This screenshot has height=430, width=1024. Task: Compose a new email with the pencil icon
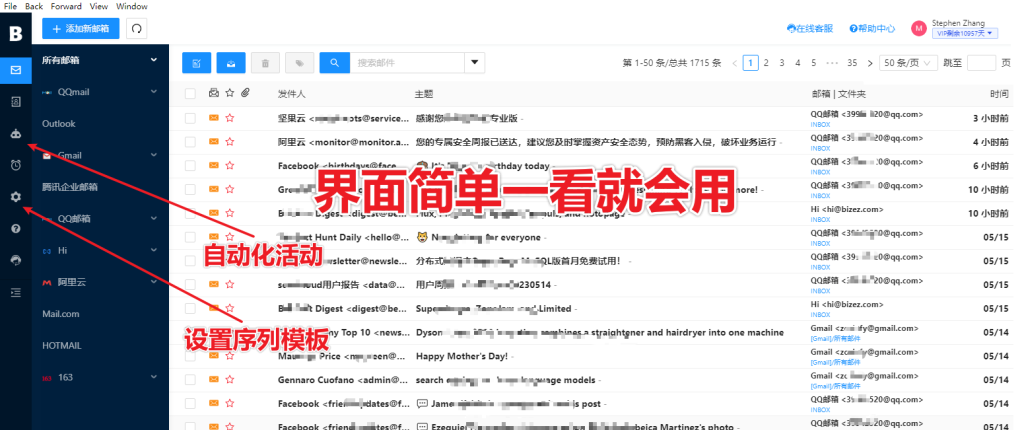point(197,63)
